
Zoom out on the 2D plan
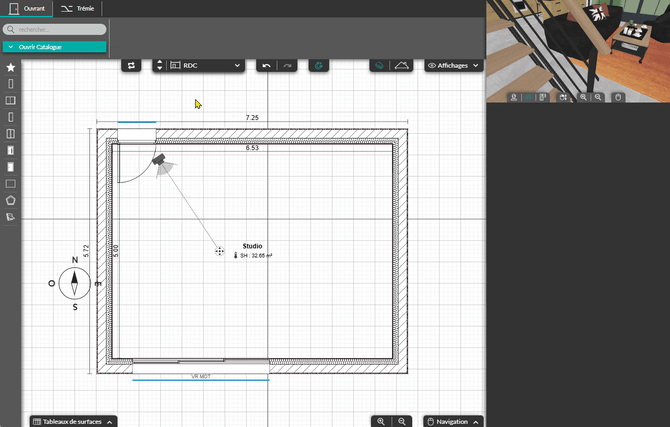click(402, 421)
